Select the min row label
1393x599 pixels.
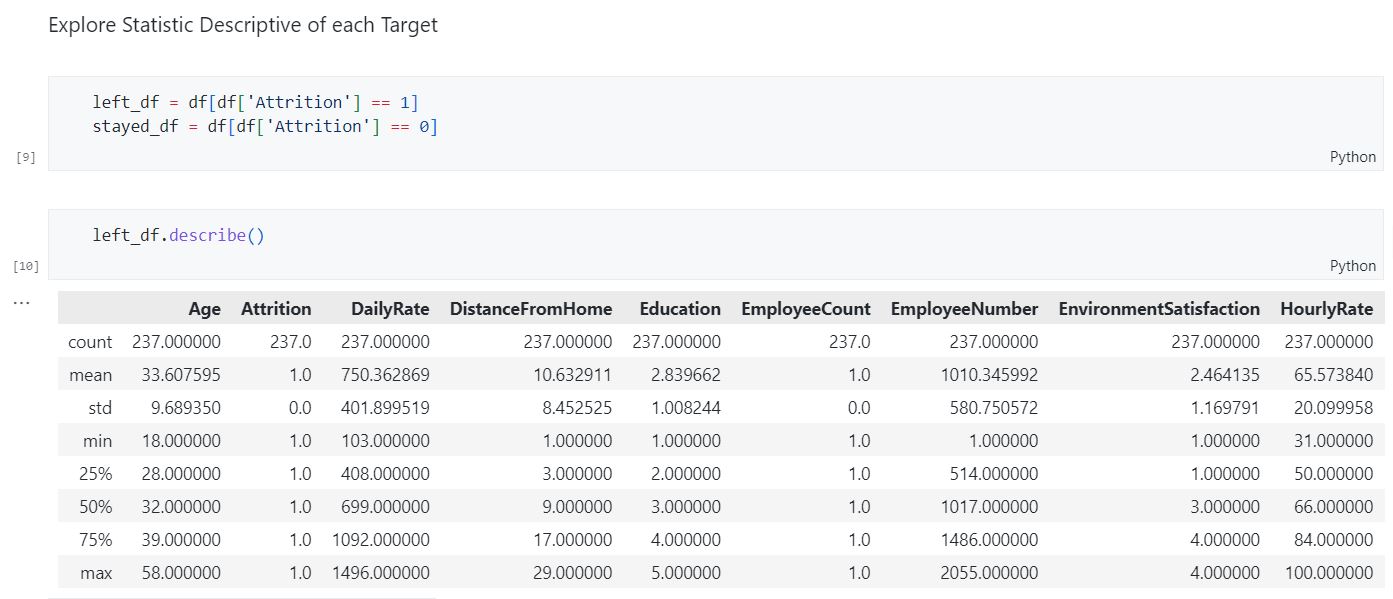[98, 441]
